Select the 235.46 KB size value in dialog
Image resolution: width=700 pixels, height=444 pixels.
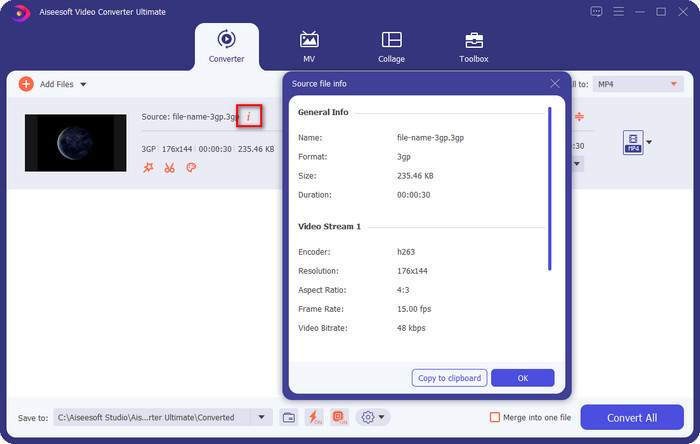[415, 176]
